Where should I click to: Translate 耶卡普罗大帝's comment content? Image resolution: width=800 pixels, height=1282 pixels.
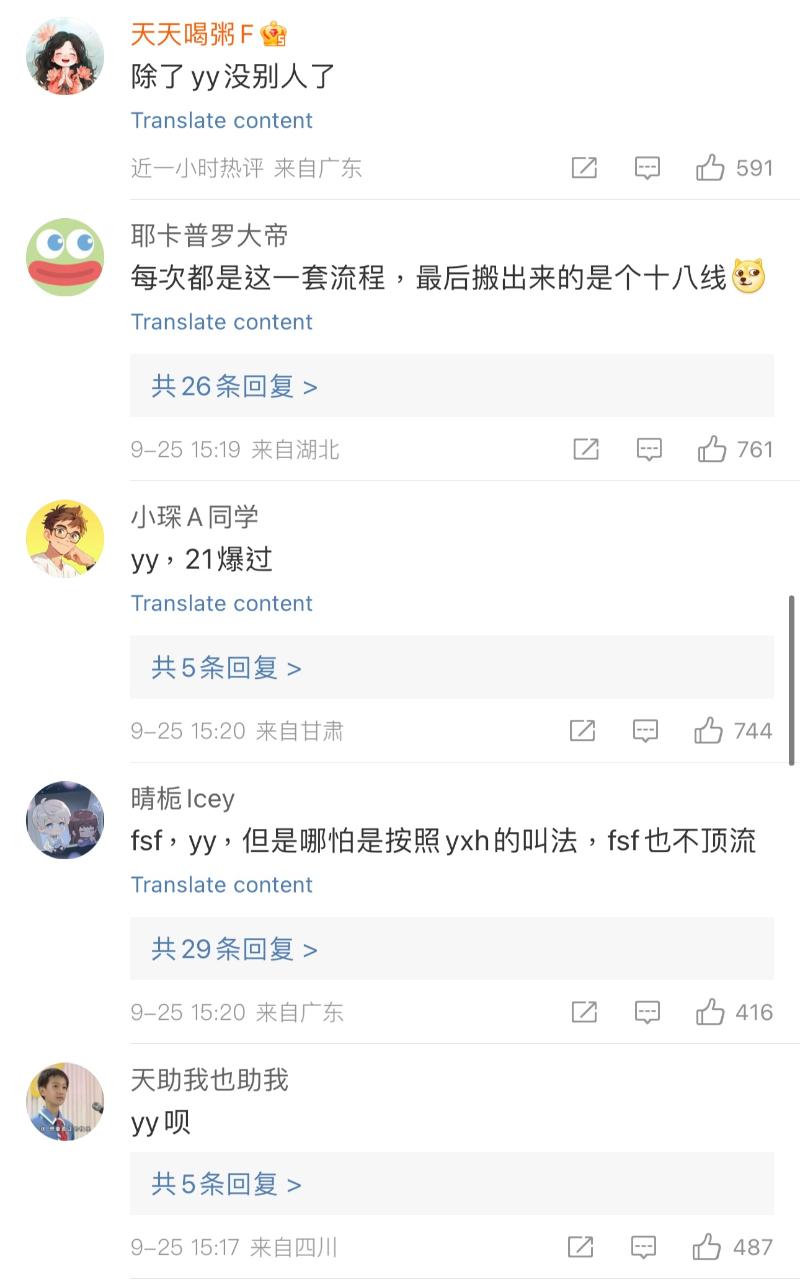coord(221,322)
